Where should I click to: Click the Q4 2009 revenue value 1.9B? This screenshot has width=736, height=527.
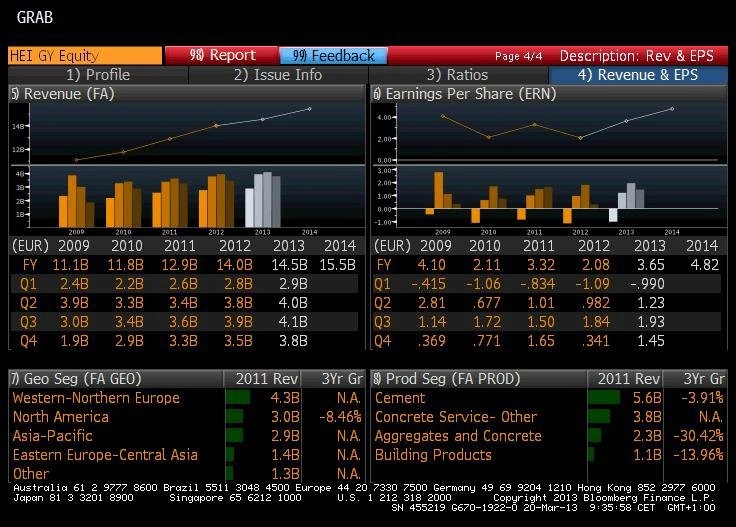(x=74, y=341)
